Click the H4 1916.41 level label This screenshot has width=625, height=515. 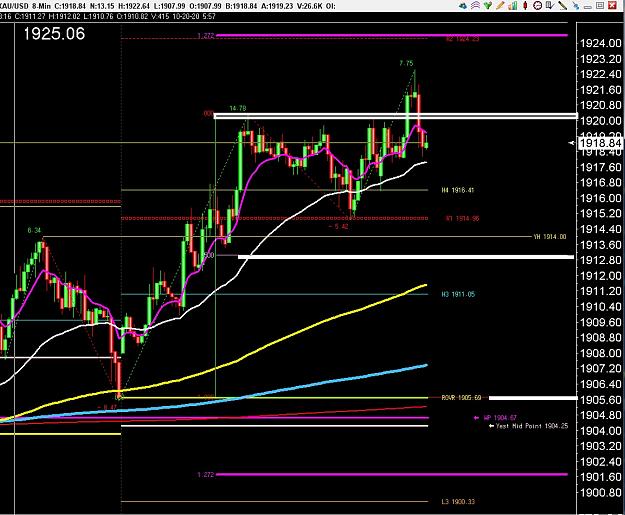click(458, 190)
